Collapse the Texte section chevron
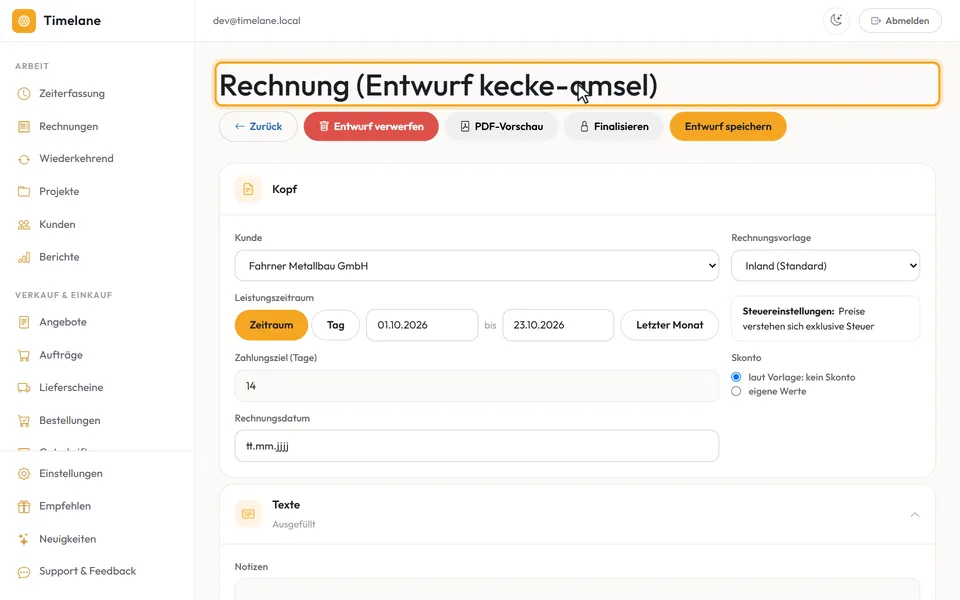Image resolution: width=960 pixels, height=600 pixels. (915, 514)
